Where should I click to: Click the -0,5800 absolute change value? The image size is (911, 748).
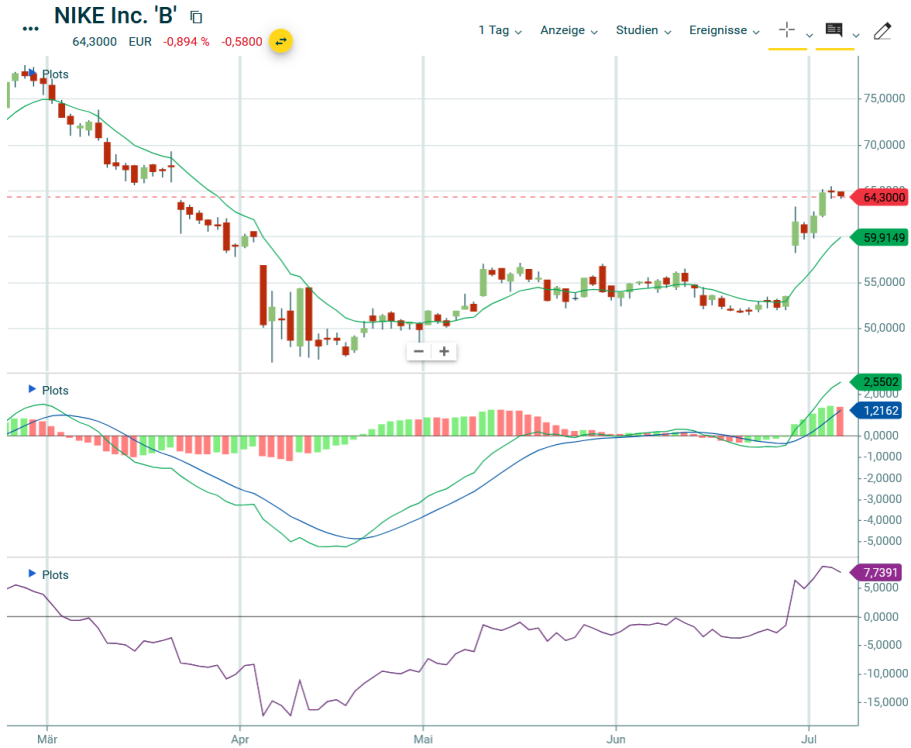click(242, 42)
